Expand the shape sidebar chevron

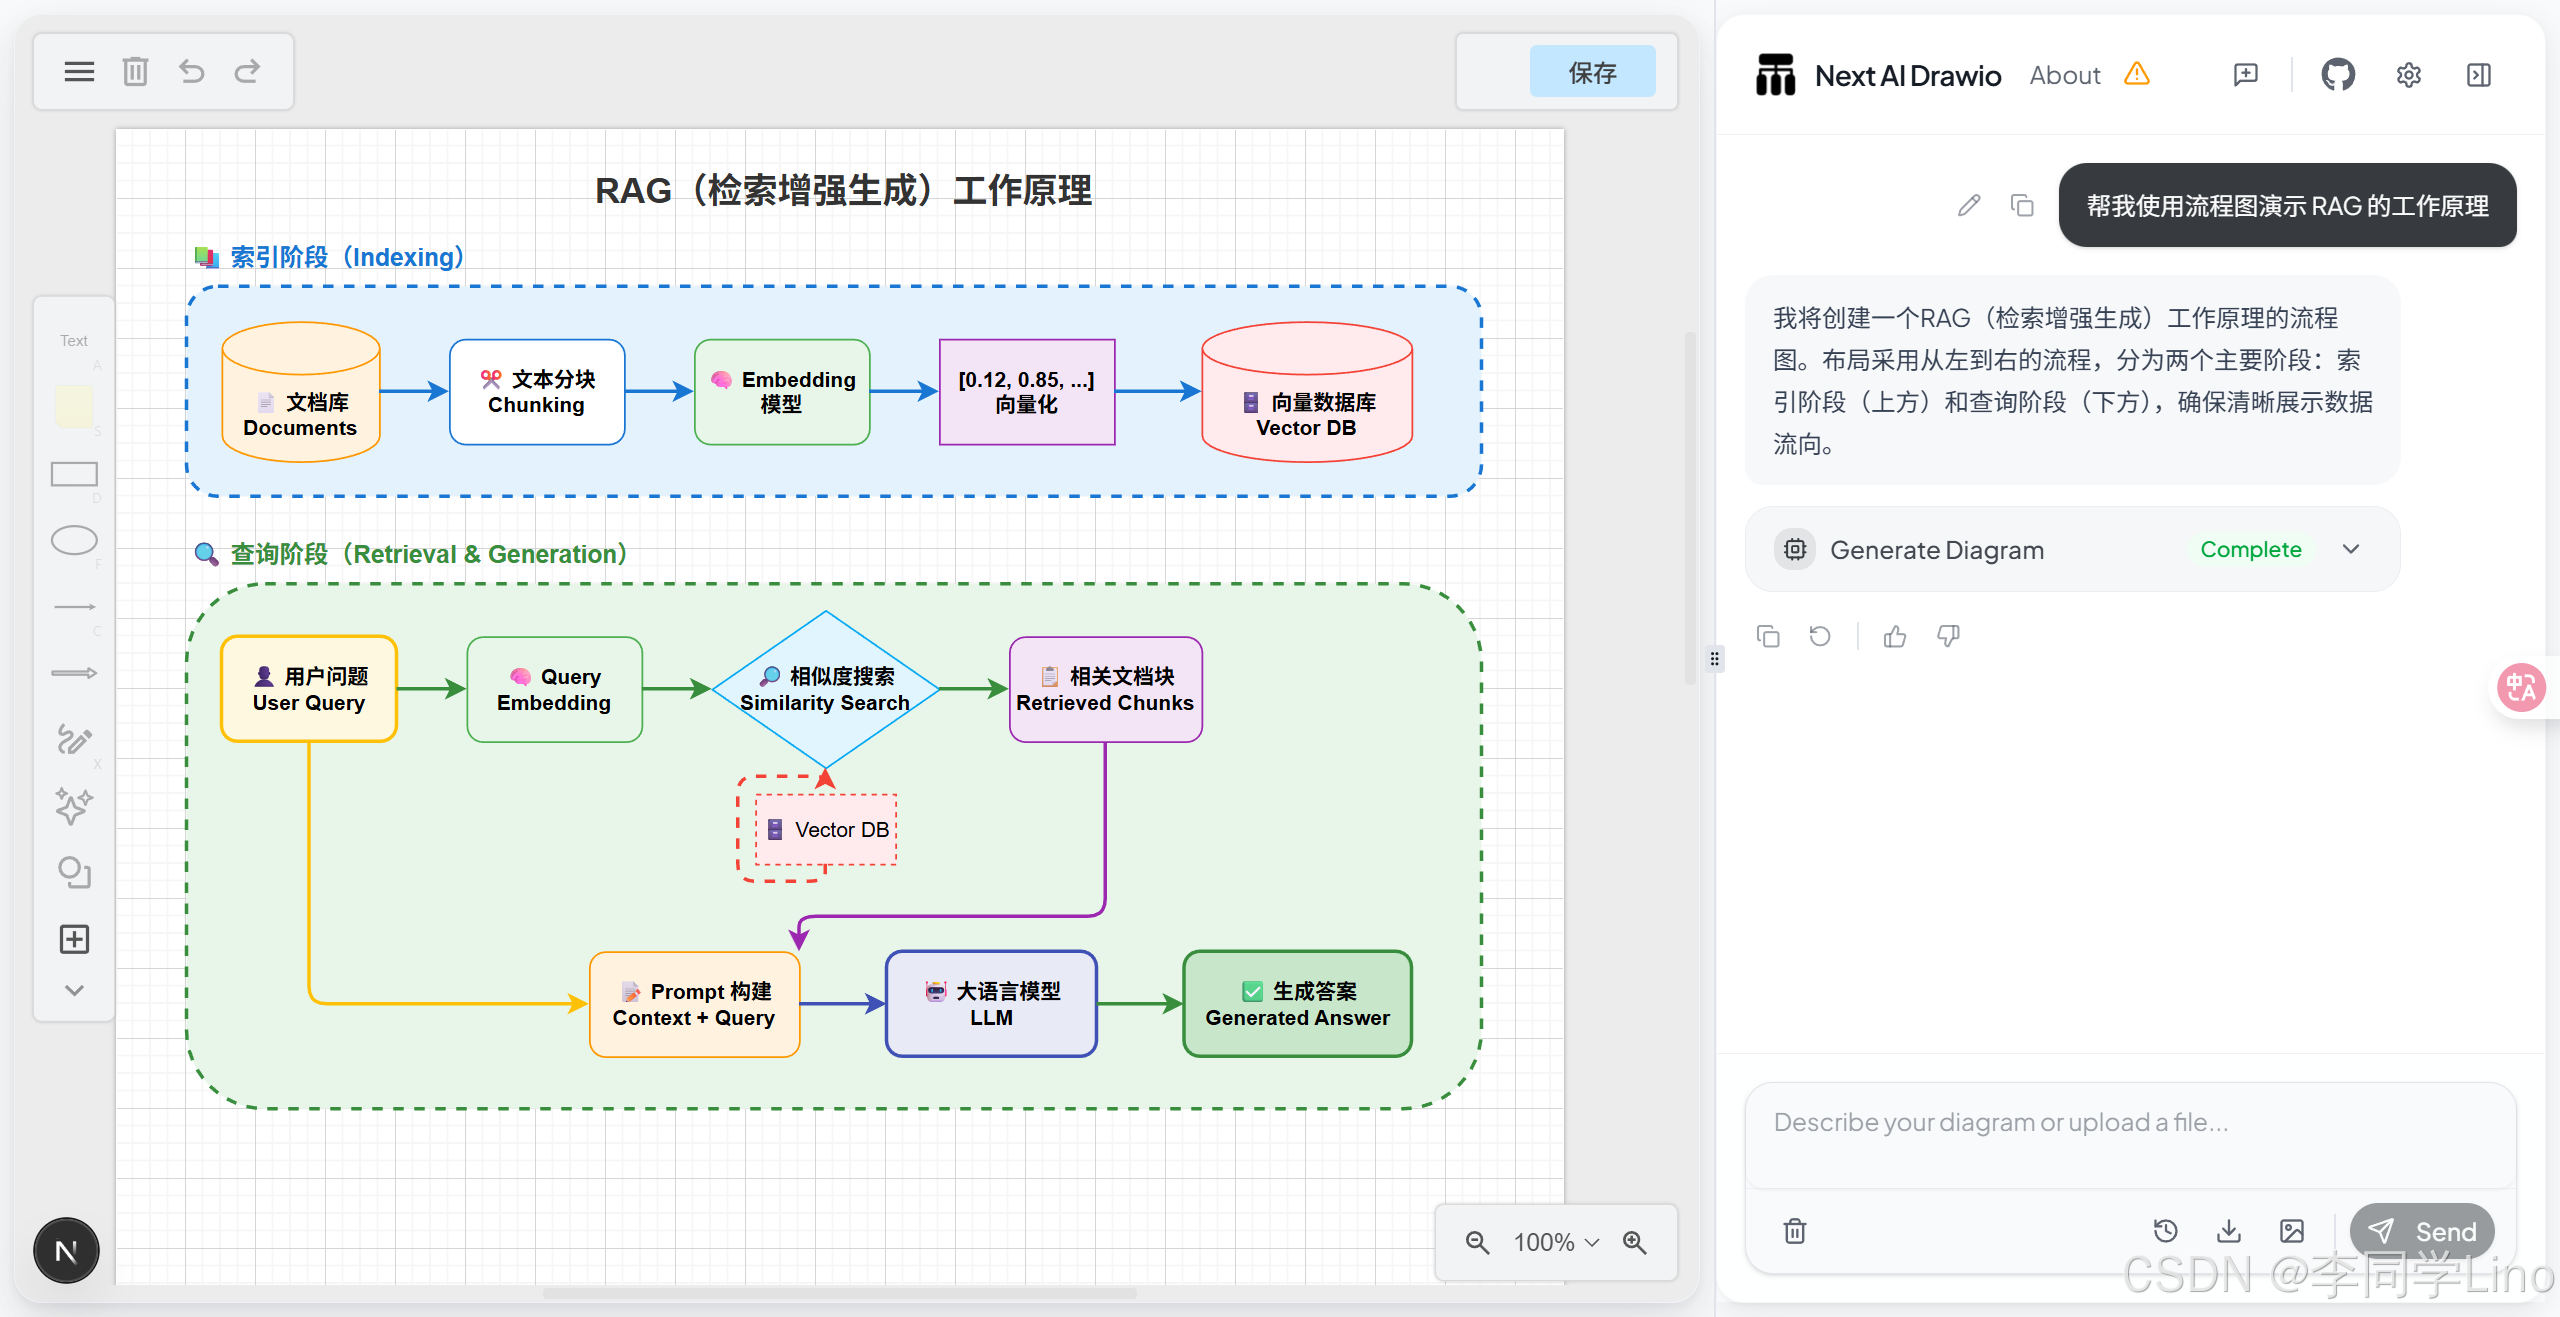point(74,990)
